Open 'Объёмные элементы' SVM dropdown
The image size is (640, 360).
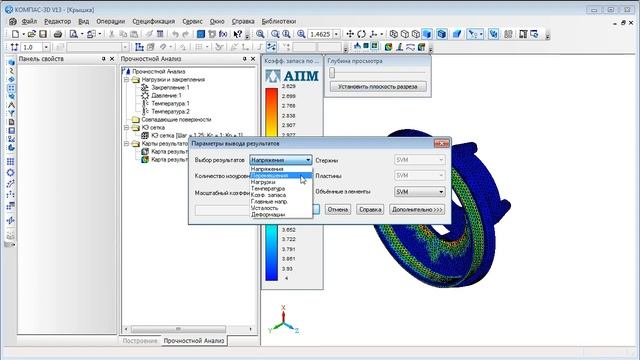pyautogui.click(x=420, y=191)
